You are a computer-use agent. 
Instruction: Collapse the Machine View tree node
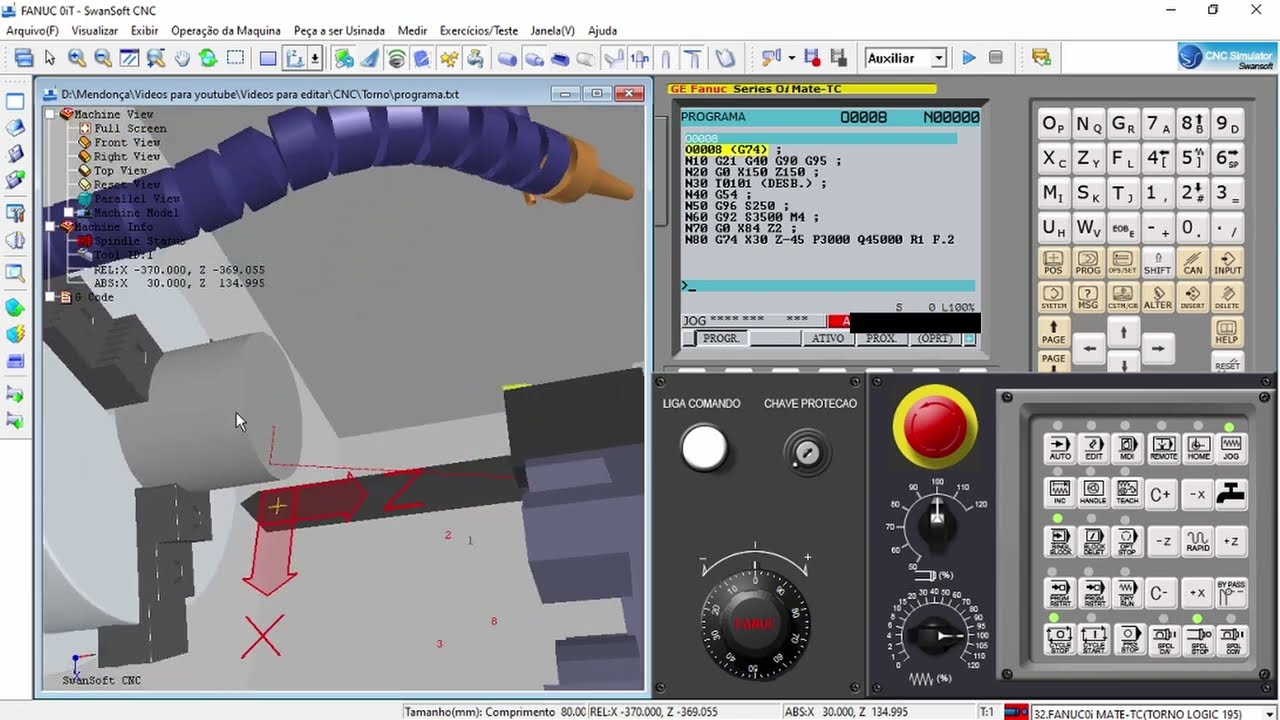click(x=50, y=114)
